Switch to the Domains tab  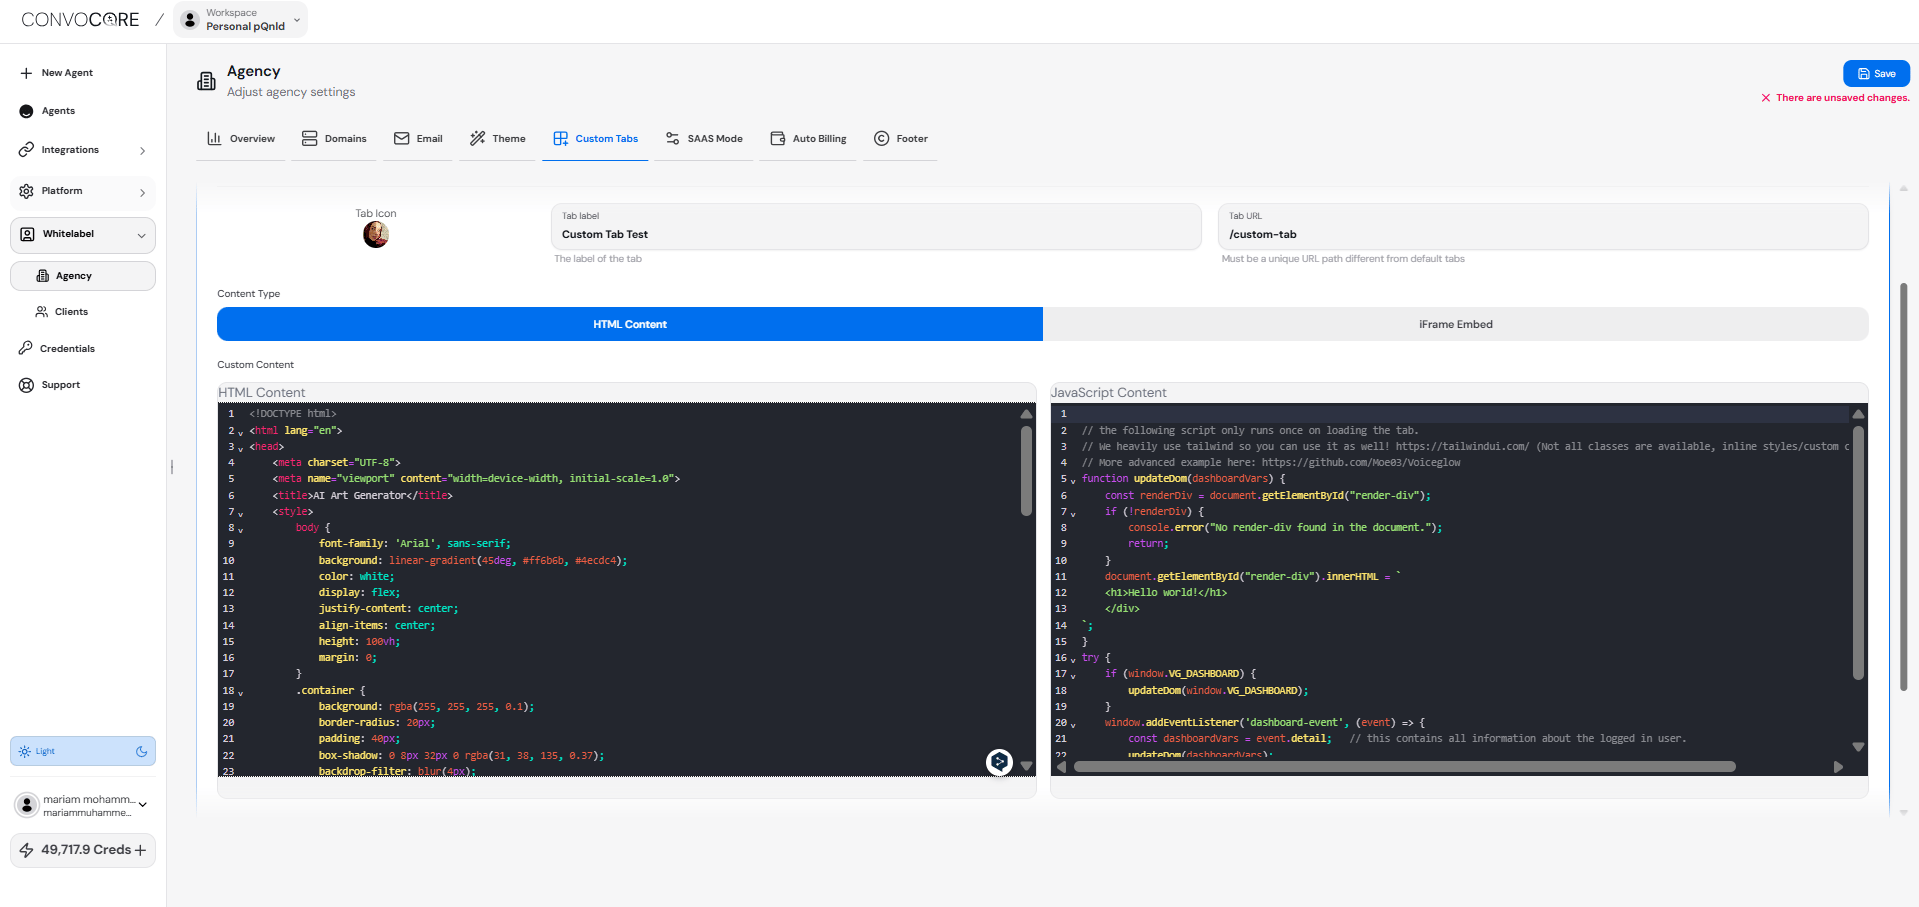tap(334, 139)
